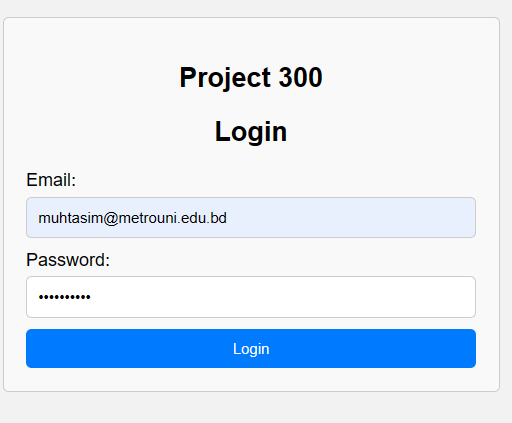The width and height of the screenshot is (512, 423).
Task: Click the 'Login' heading text
Action: pyautogui.click(x=251, y=132)
